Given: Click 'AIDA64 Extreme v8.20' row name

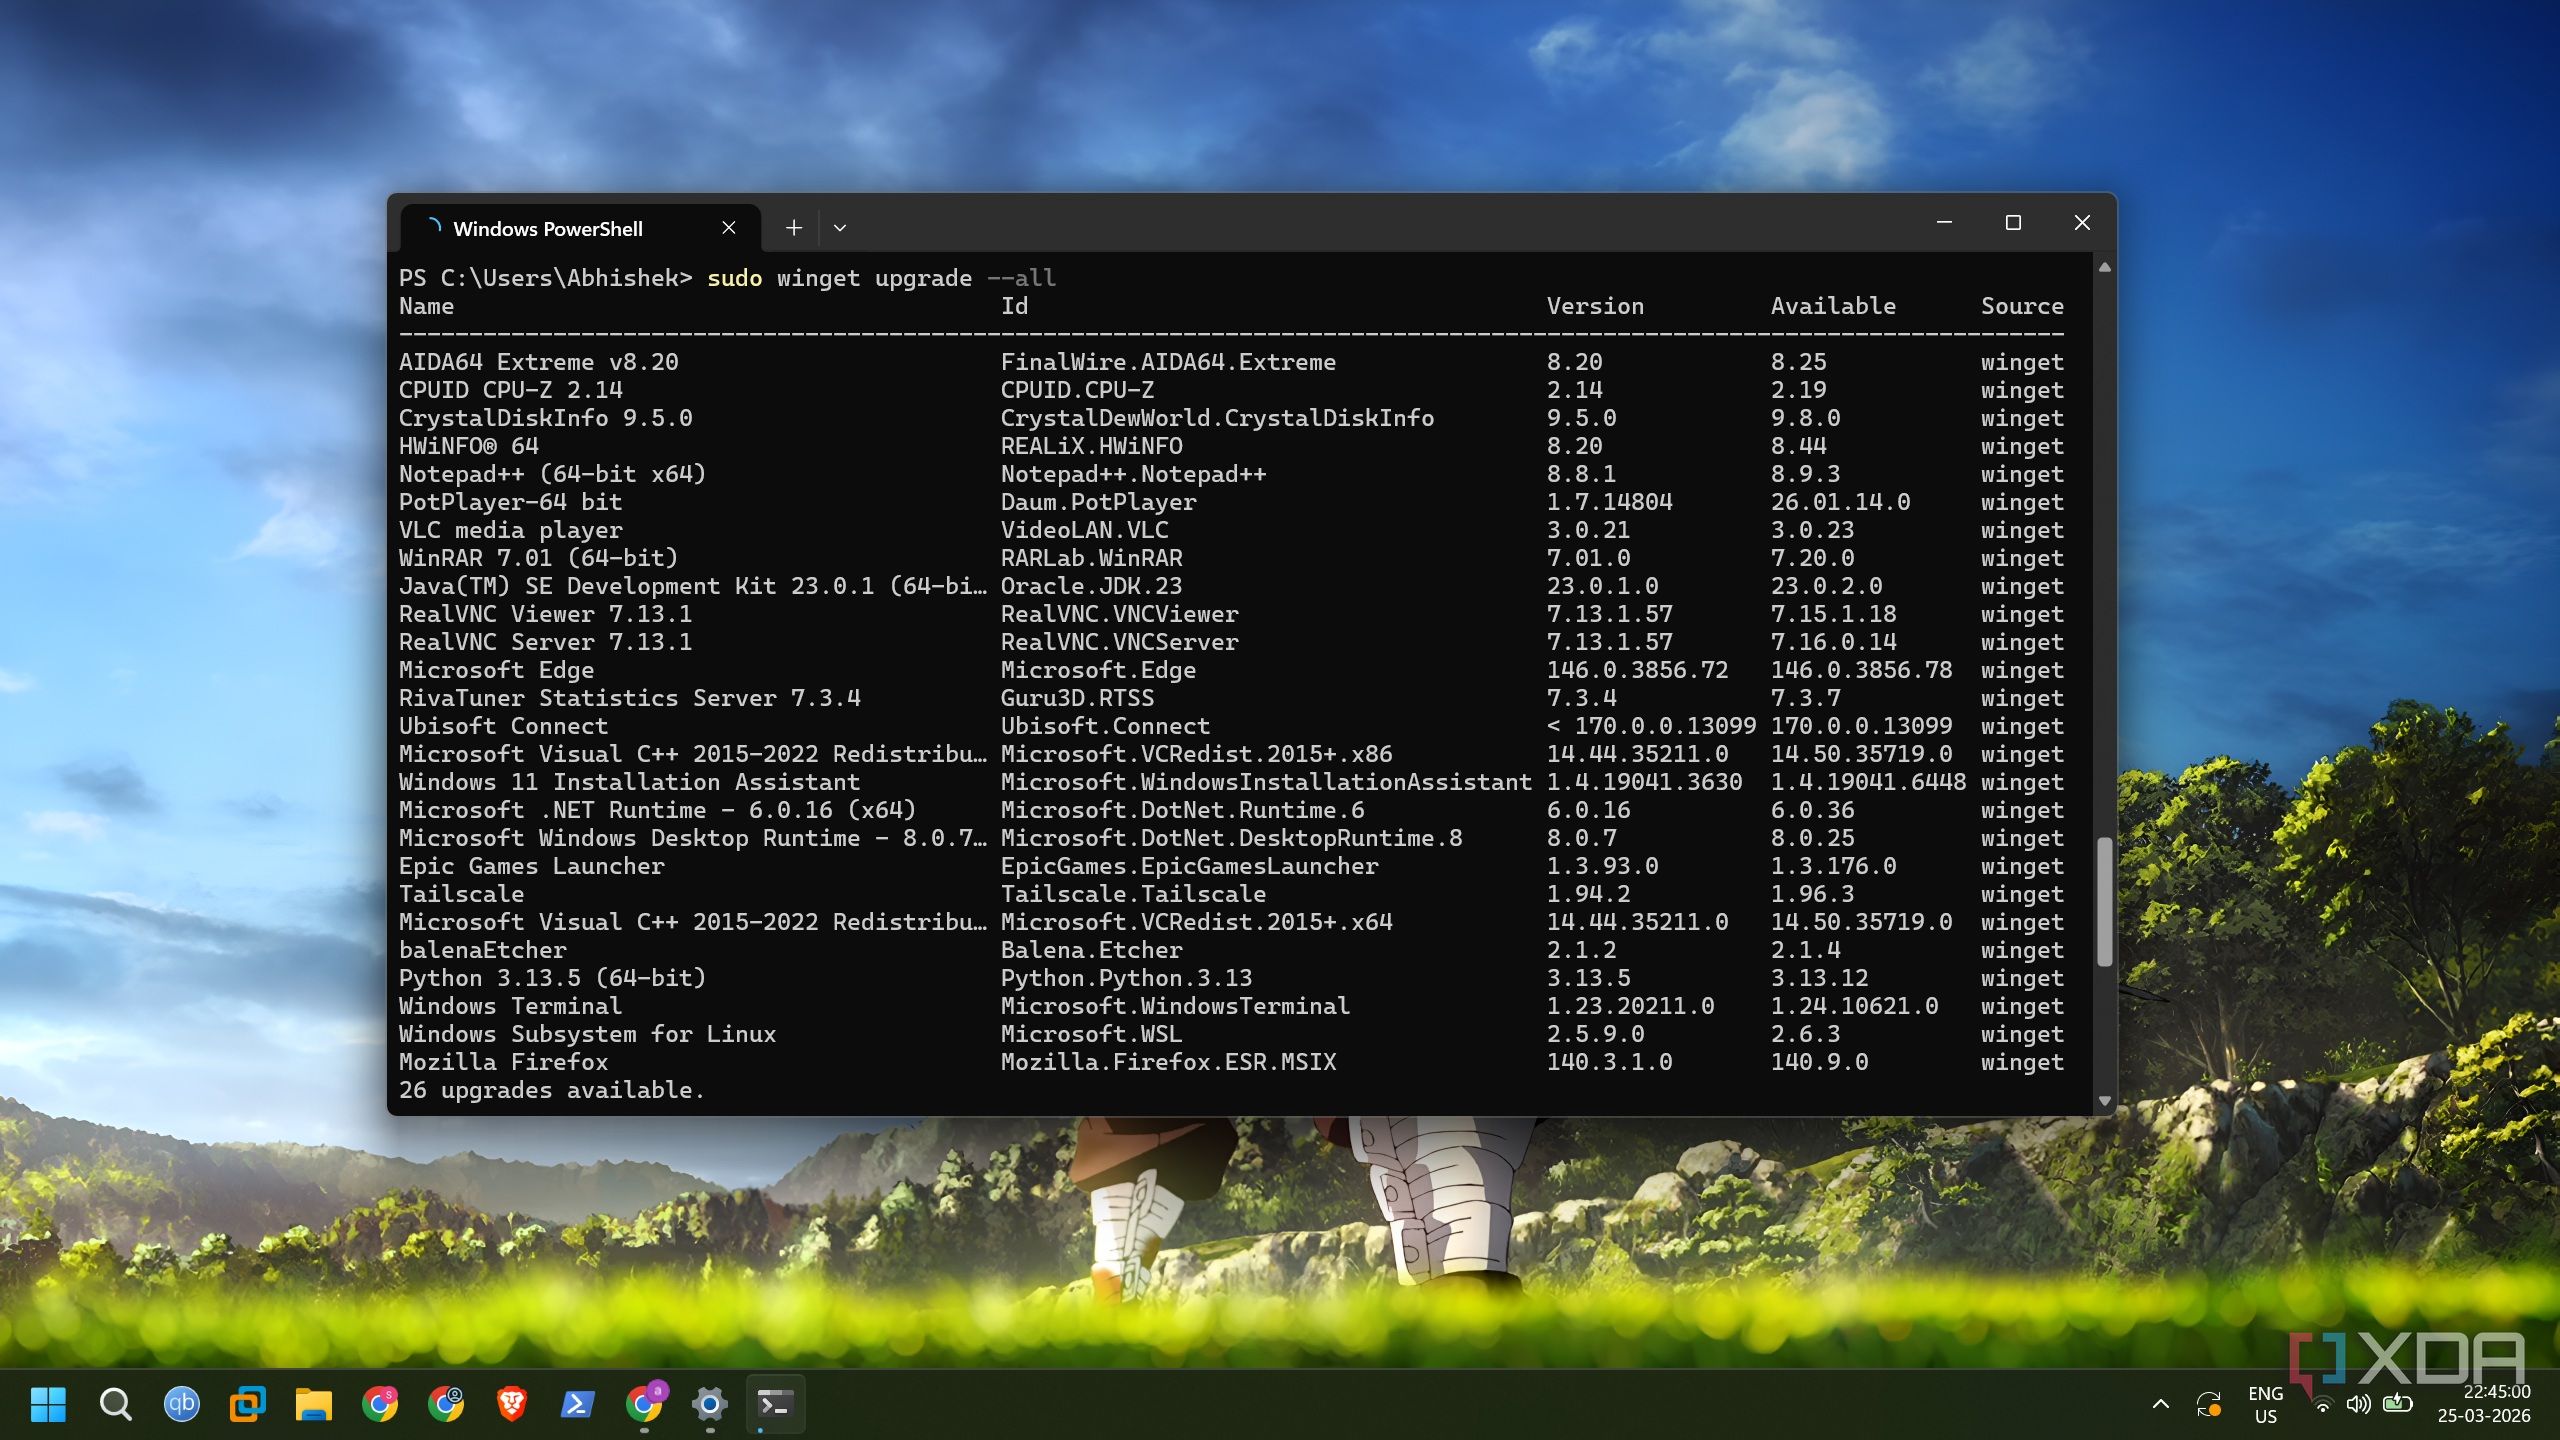Looking at the screenshot, I should (x=538, y=362).
